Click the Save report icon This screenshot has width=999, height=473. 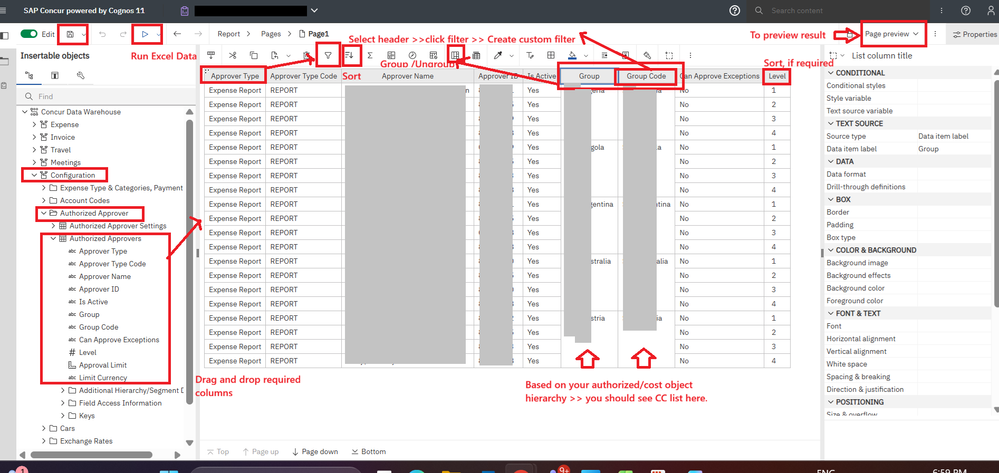click(69, 34)
